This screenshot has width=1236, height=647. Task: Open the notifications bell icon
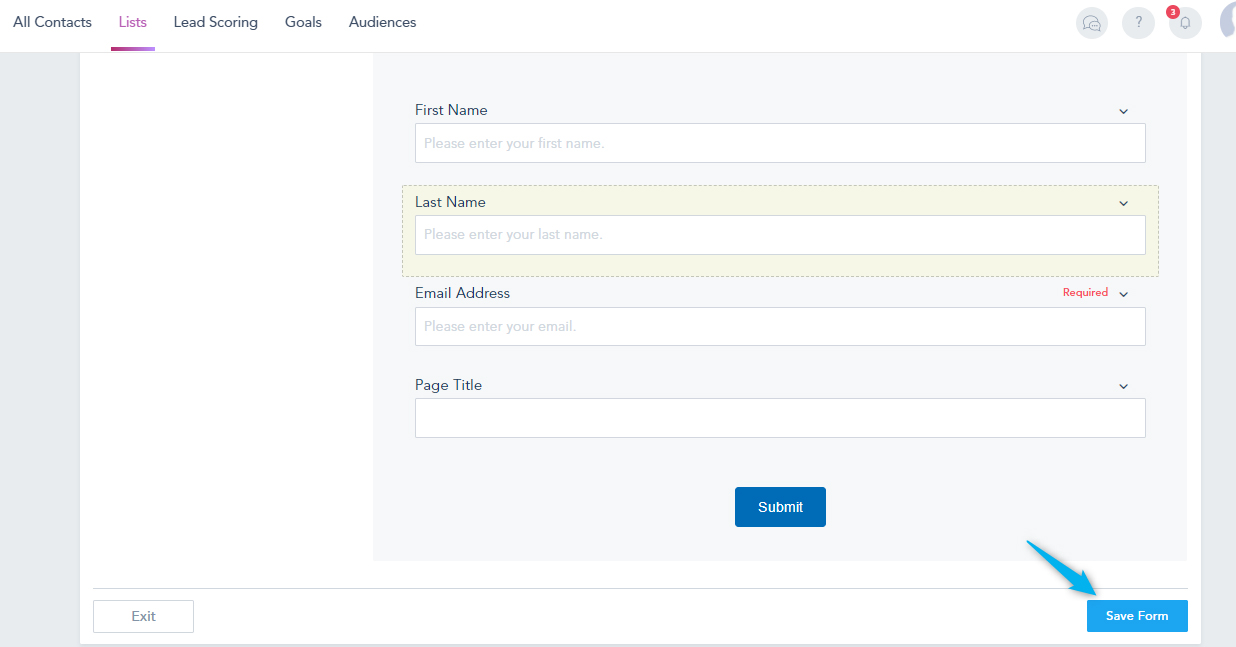pyautogui.click(x=1185, y=23)
